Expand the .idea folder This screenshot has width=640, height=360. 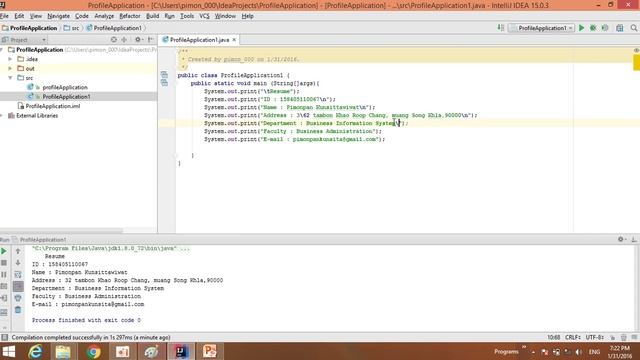coord(10,59)
